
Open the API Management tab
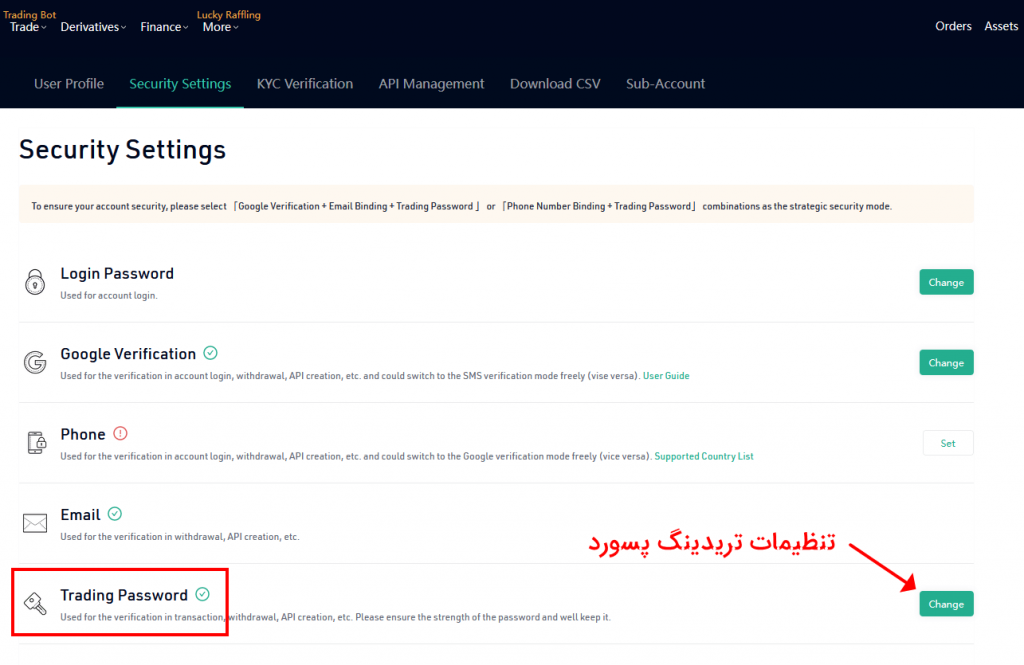[x=431, y=84]
